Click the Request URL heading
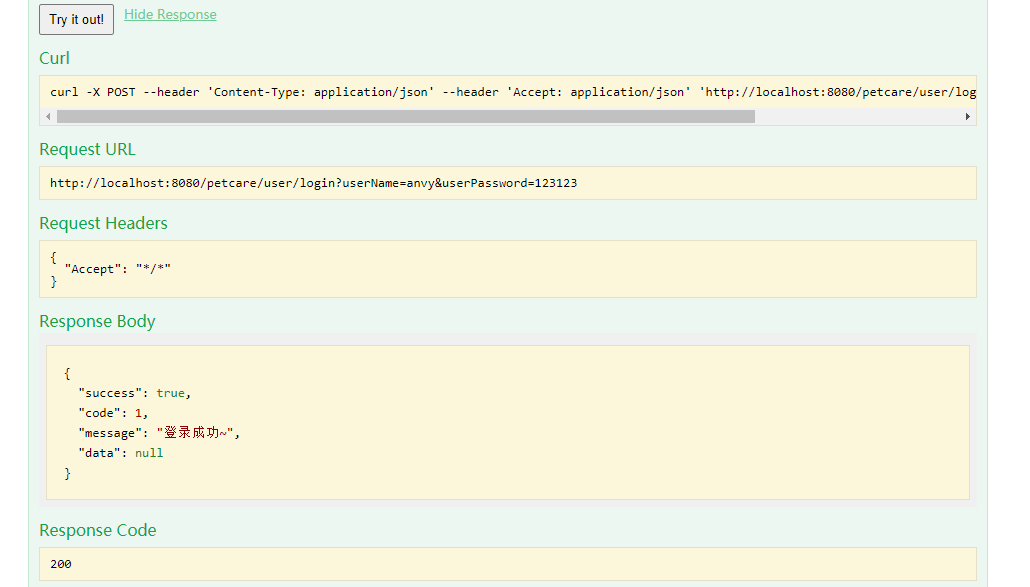Image resolution: width=1030 pixels, height=587 pixels. pos(87,150)
